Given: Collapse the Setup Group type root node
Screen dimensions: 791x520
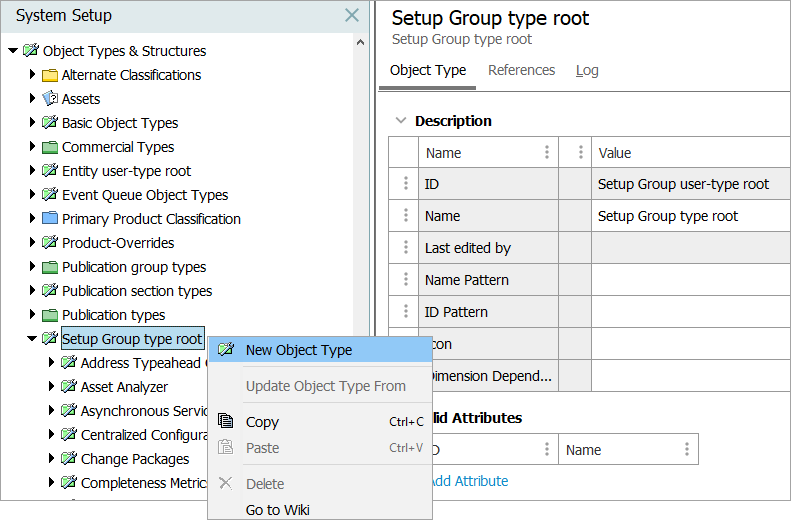Looking at the screenshot, I should (32, 339).
